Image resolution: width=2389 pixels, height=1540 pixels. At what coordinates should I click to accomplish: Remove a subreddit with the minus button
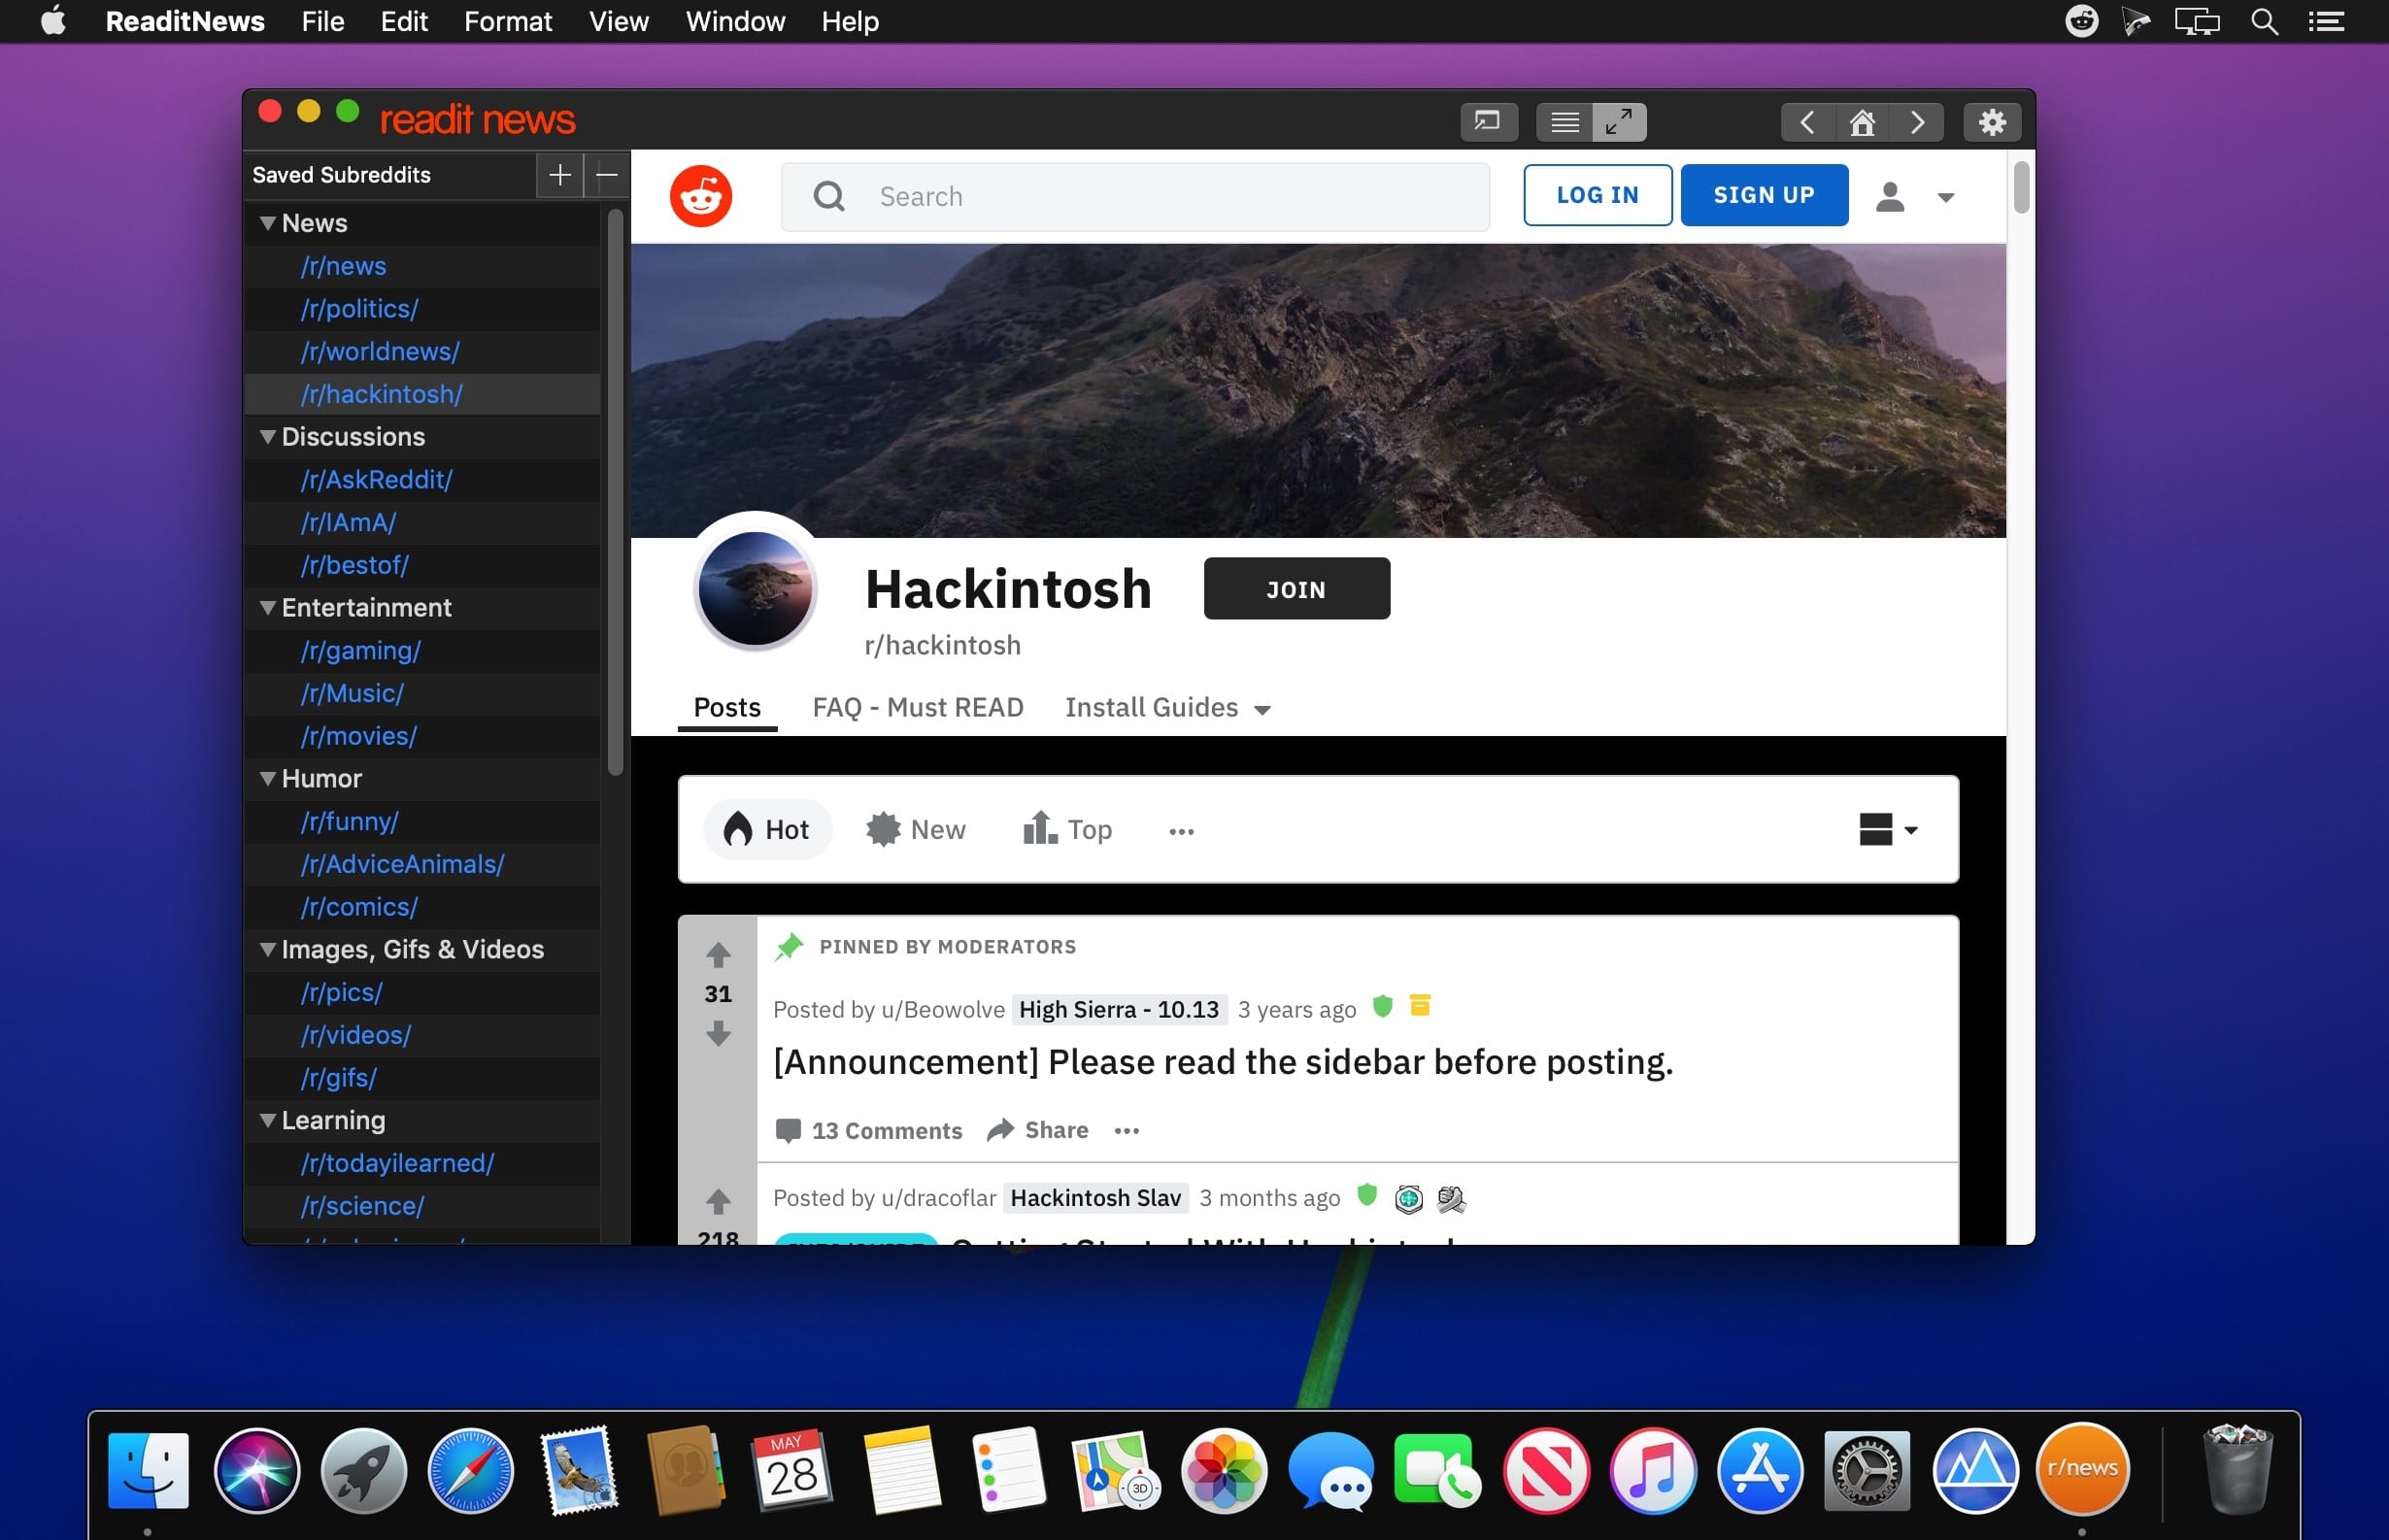tap(606, 175)
